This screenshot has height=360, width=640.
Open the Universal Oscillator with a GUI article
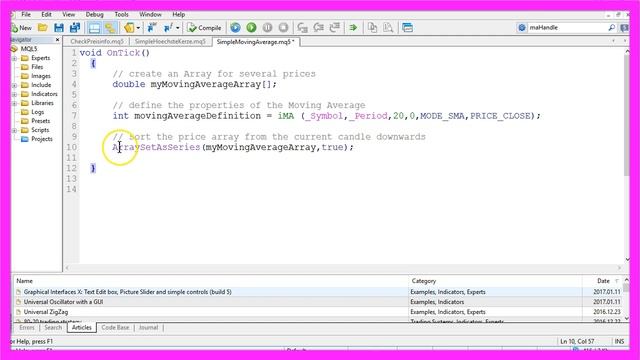[318, 302]
